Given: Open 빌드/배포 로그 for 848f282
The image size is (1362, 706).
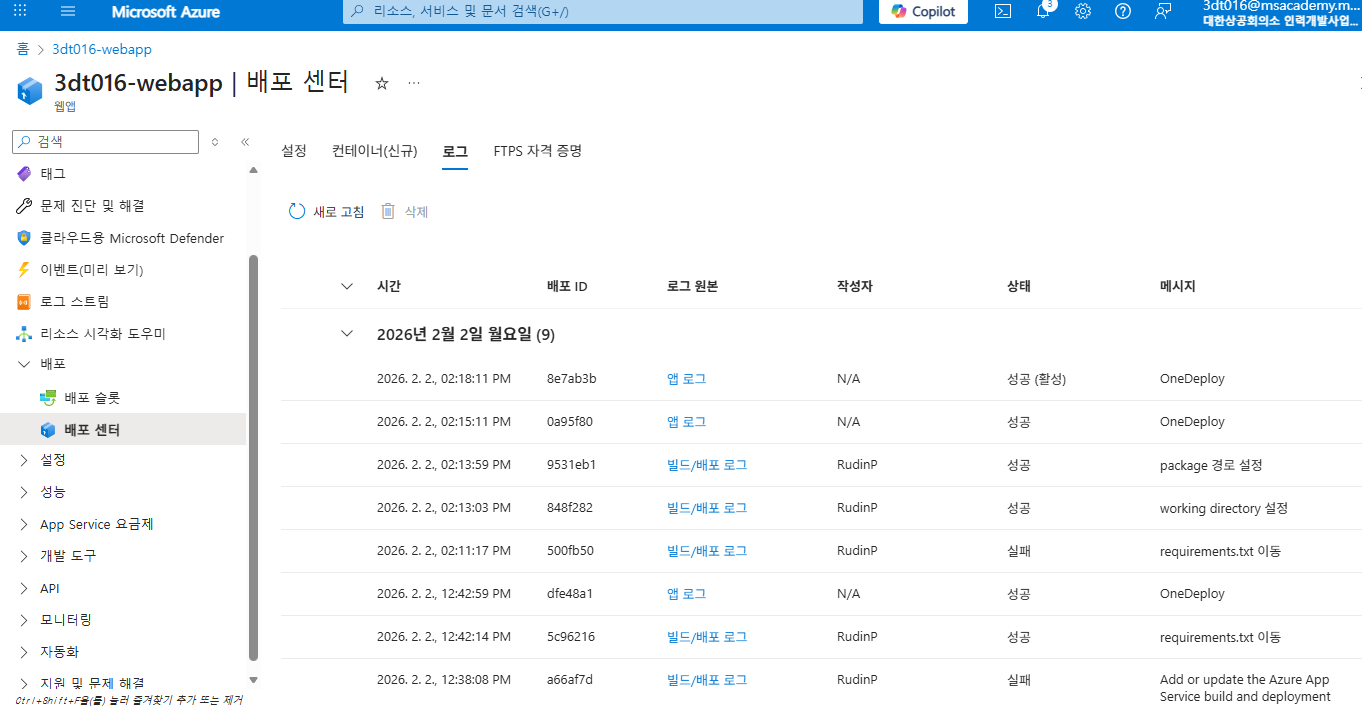Looking at the screenshot, I should tap(707, 508).
